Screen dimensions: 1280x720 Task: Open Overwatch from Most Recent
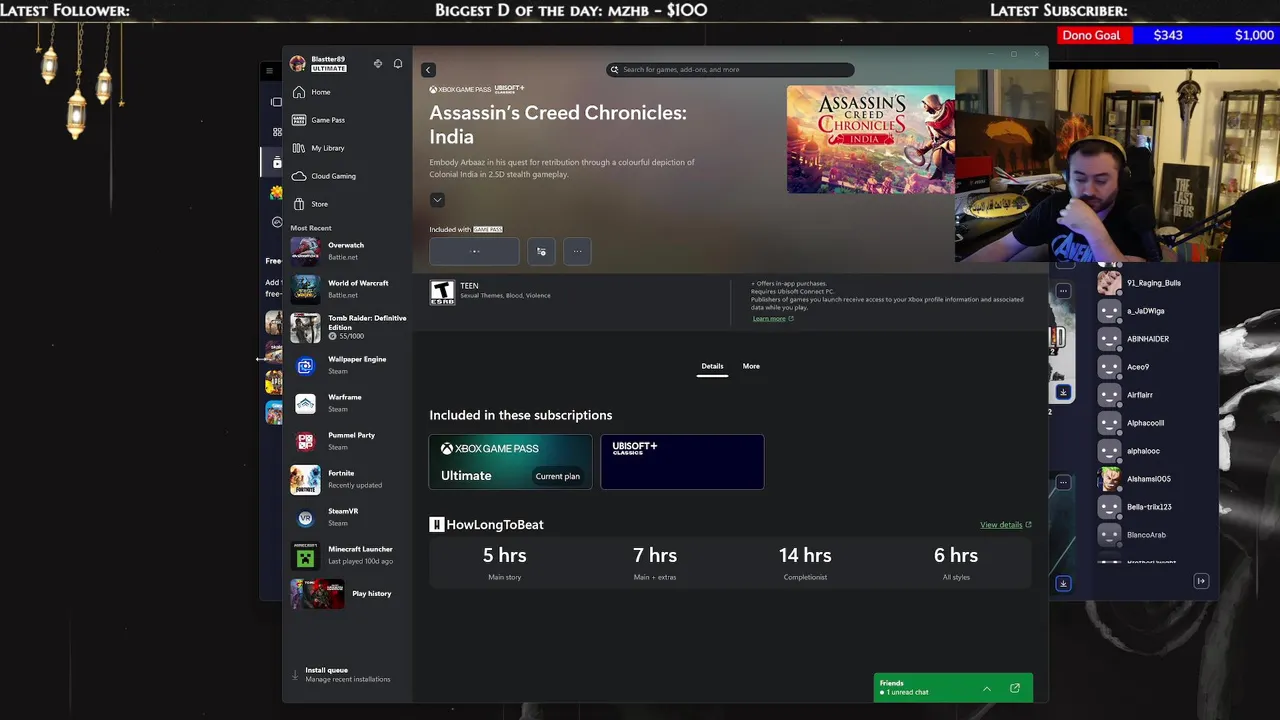tap(348, 251)
